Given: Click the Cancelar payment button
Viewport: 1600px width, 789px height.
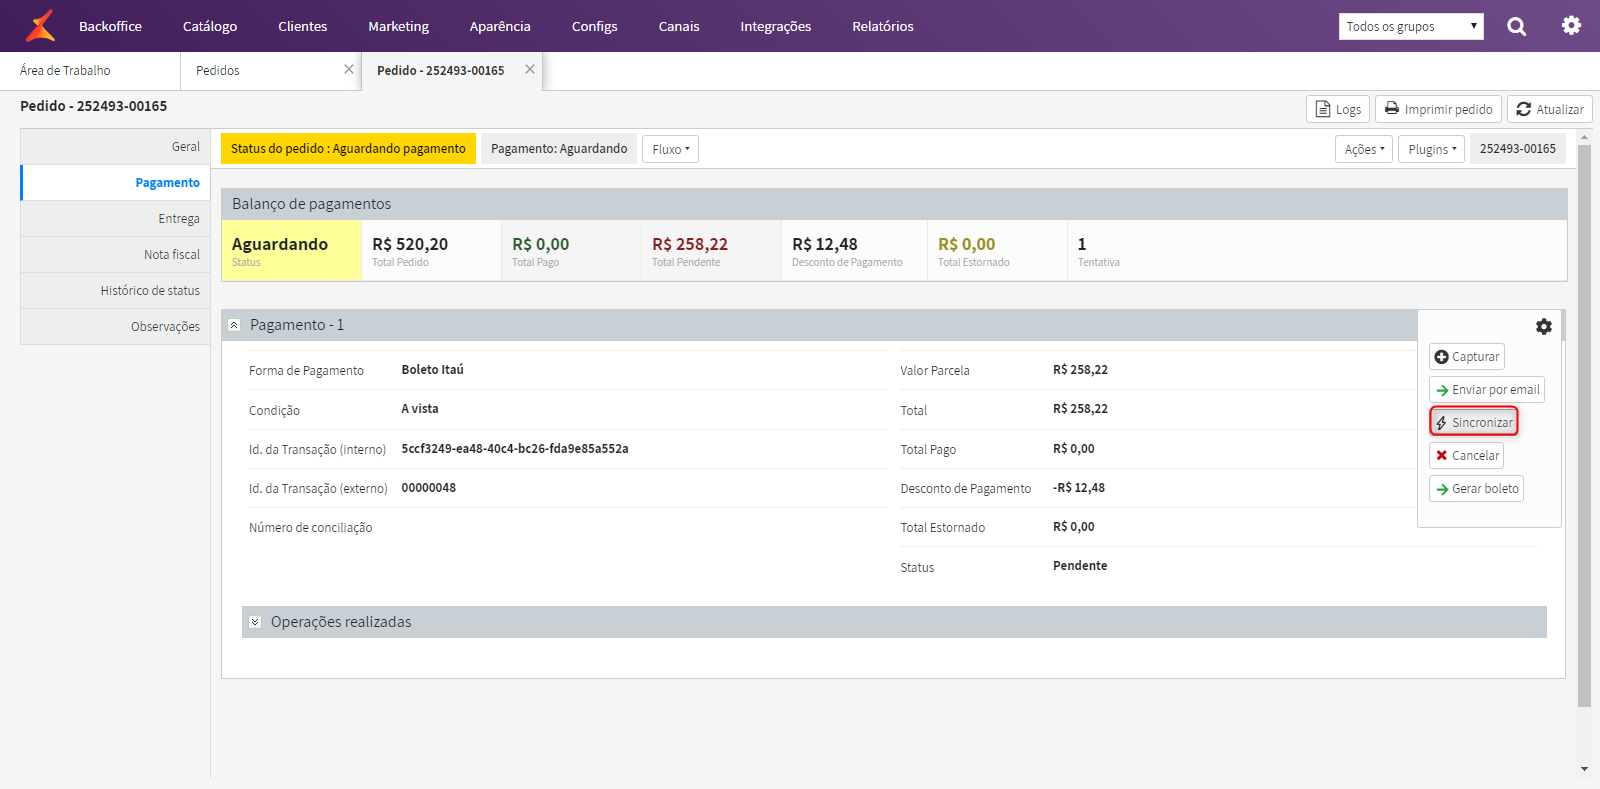Looking at the screenshot, I should click(1467, 456).
